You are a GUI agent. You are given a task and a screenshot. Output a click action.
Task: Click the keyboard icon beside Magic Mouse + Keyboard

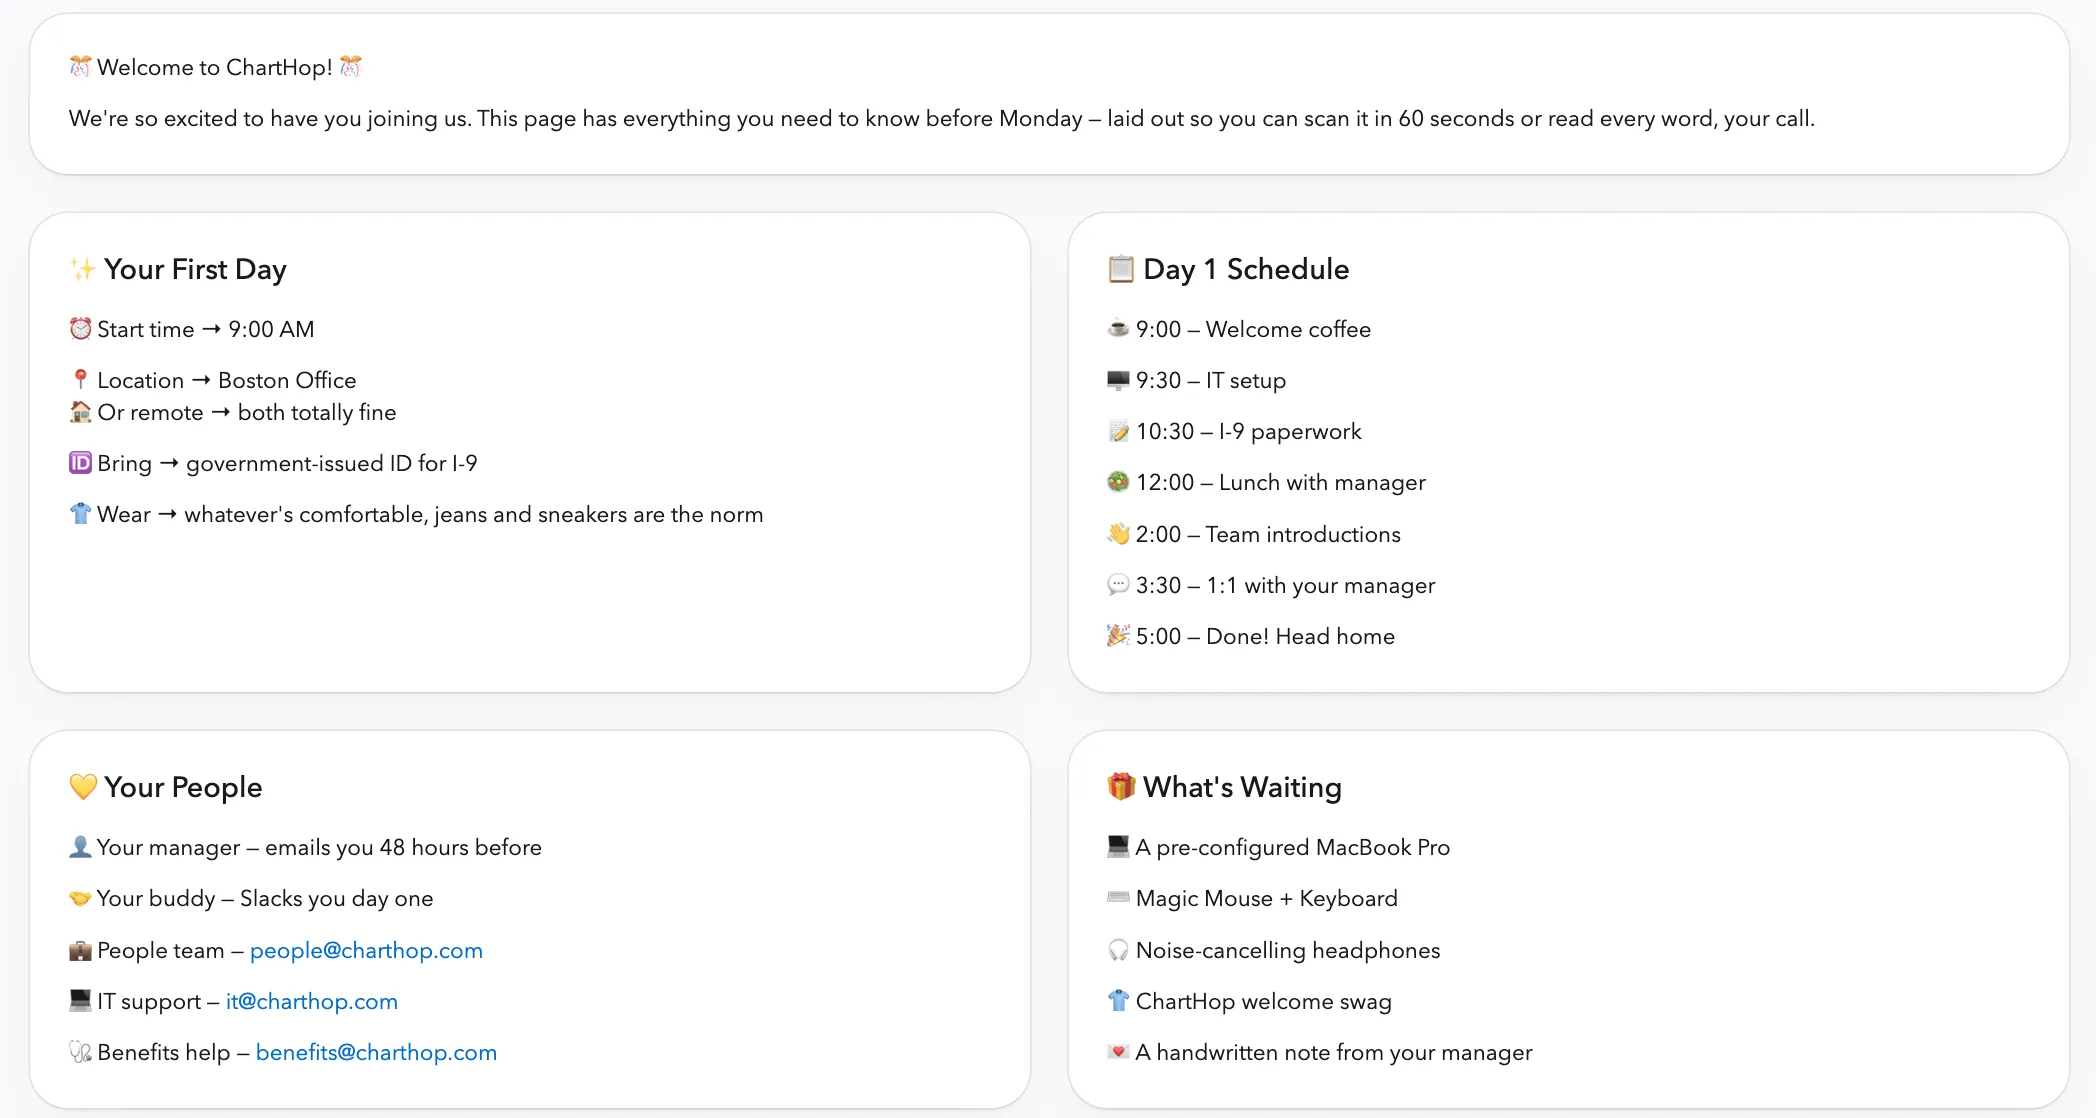(1118, 898)
